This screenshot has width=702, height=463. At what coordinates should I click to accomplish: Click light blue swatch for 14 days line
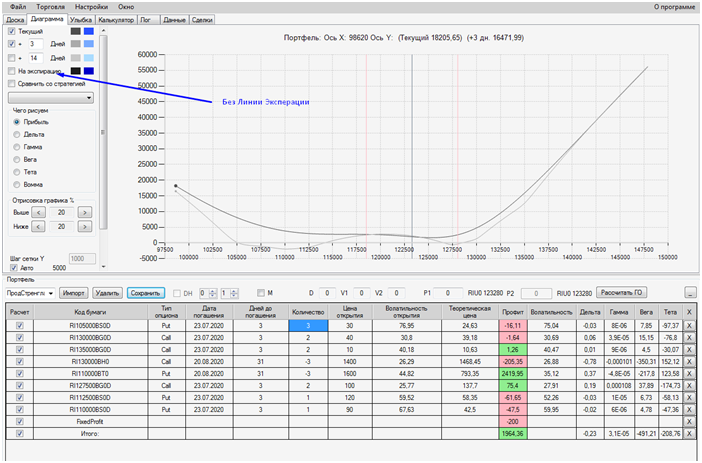click(89, 58)
